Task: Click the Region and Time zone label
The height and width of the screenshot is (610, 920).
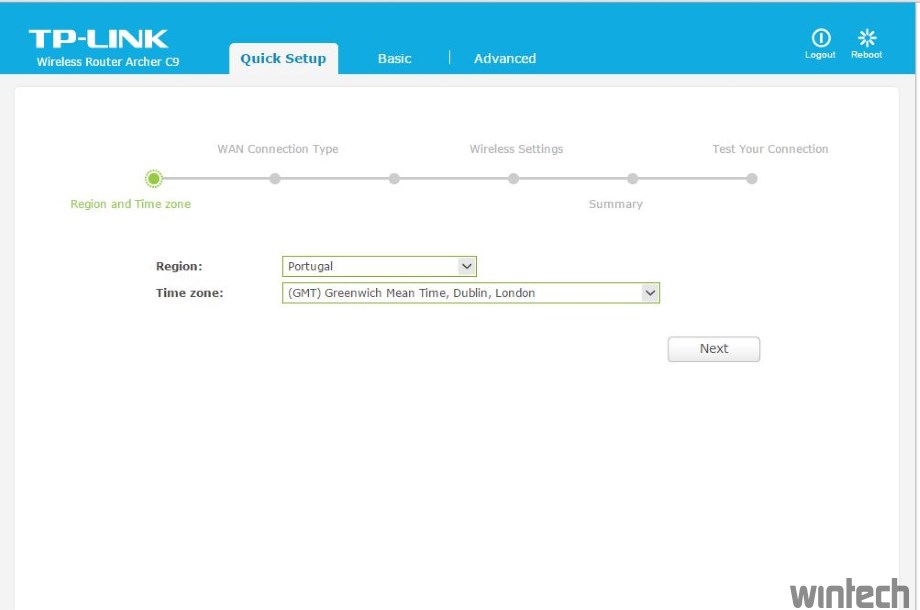Action: 130,204
